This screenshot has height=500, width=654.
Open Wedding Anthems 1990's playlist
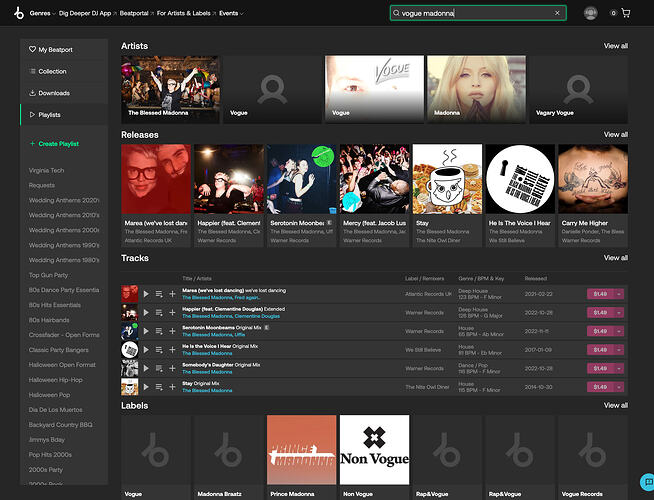[64, 245]
